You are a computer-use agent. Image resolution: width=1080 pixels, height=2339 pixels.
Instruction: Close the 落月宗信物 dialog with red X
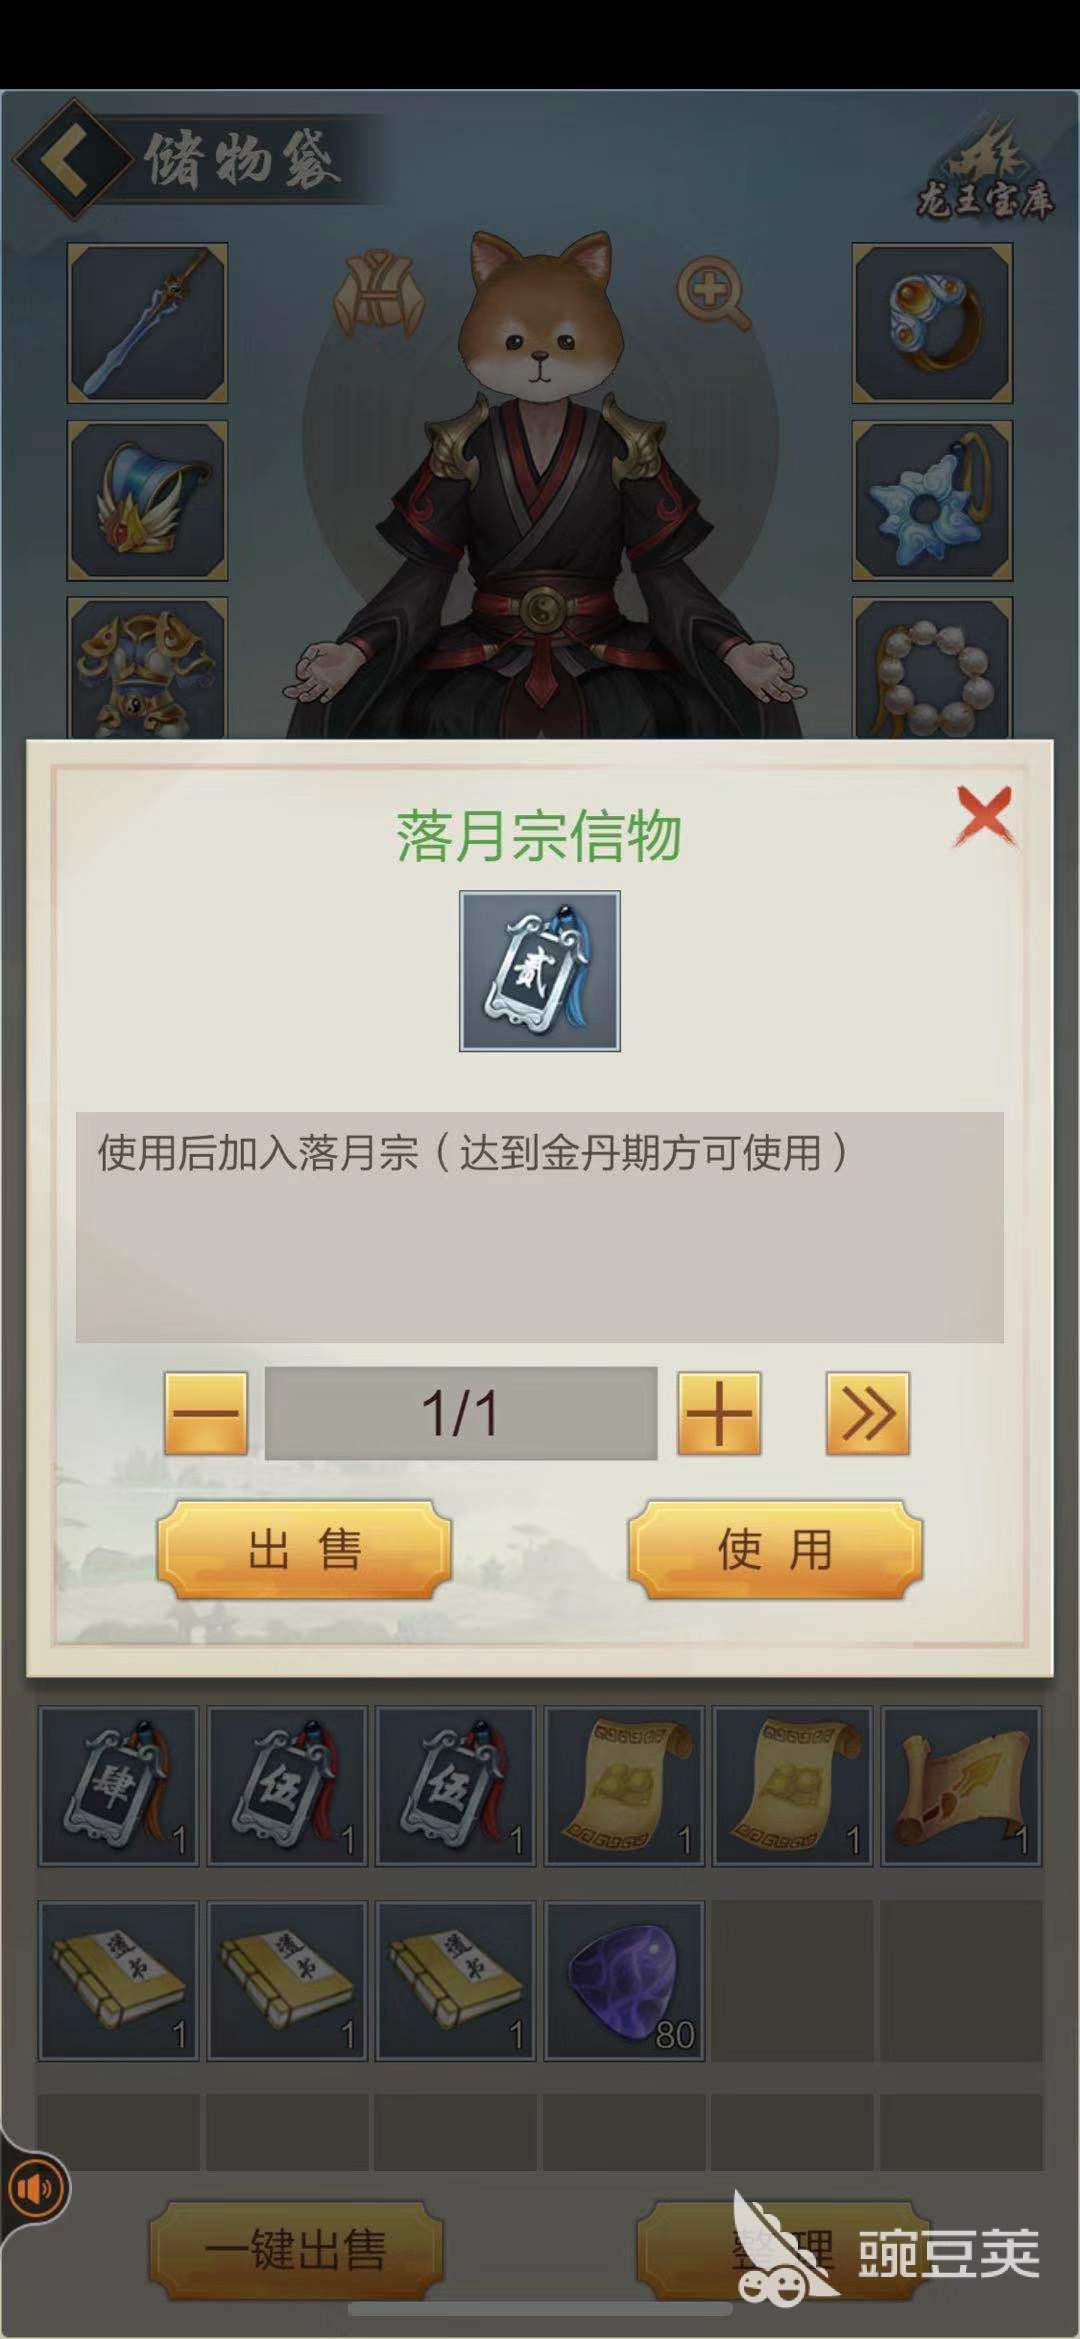(985, 817)
